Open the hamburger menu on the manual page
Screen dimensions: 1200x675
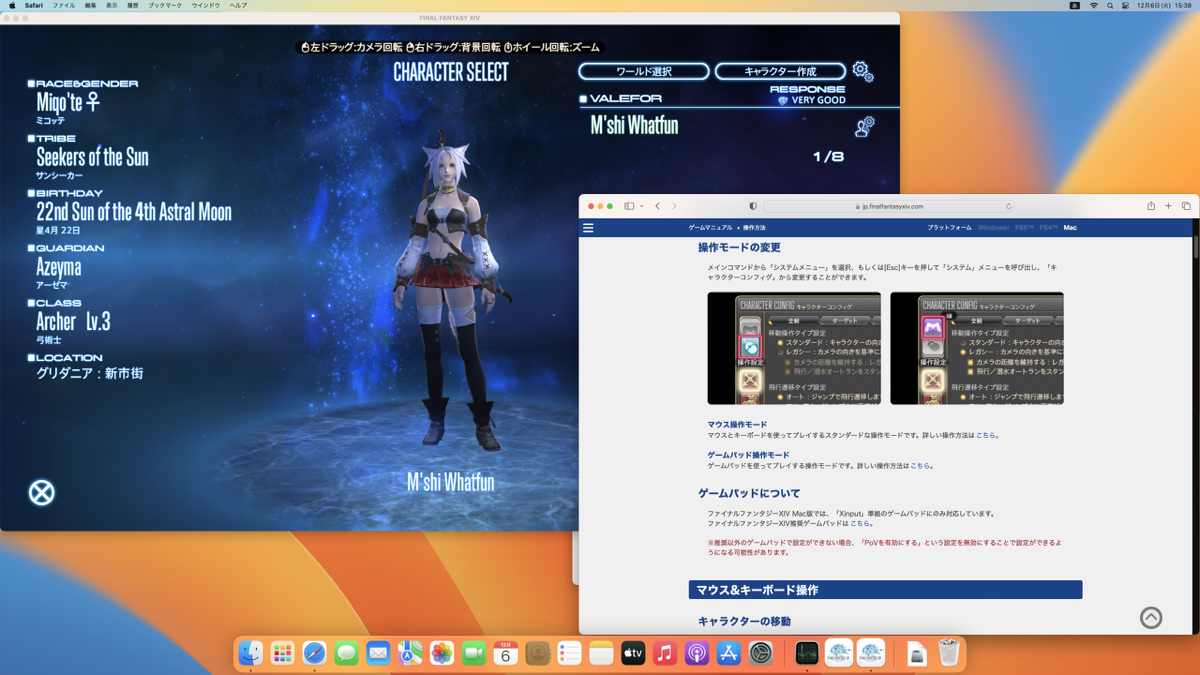tap(588, 228)
